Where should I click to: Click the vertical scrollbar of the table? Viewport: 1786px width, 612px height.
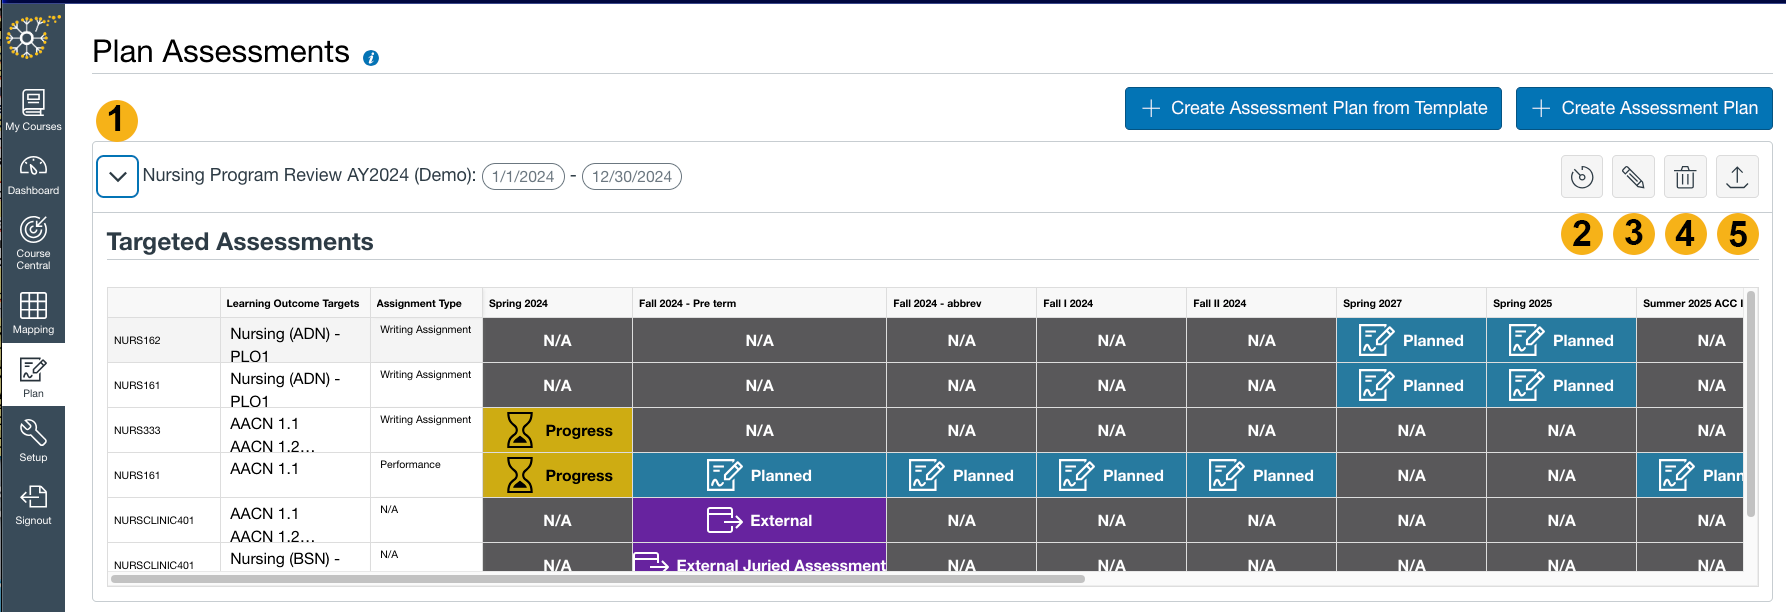click(x=1750, y=405)
